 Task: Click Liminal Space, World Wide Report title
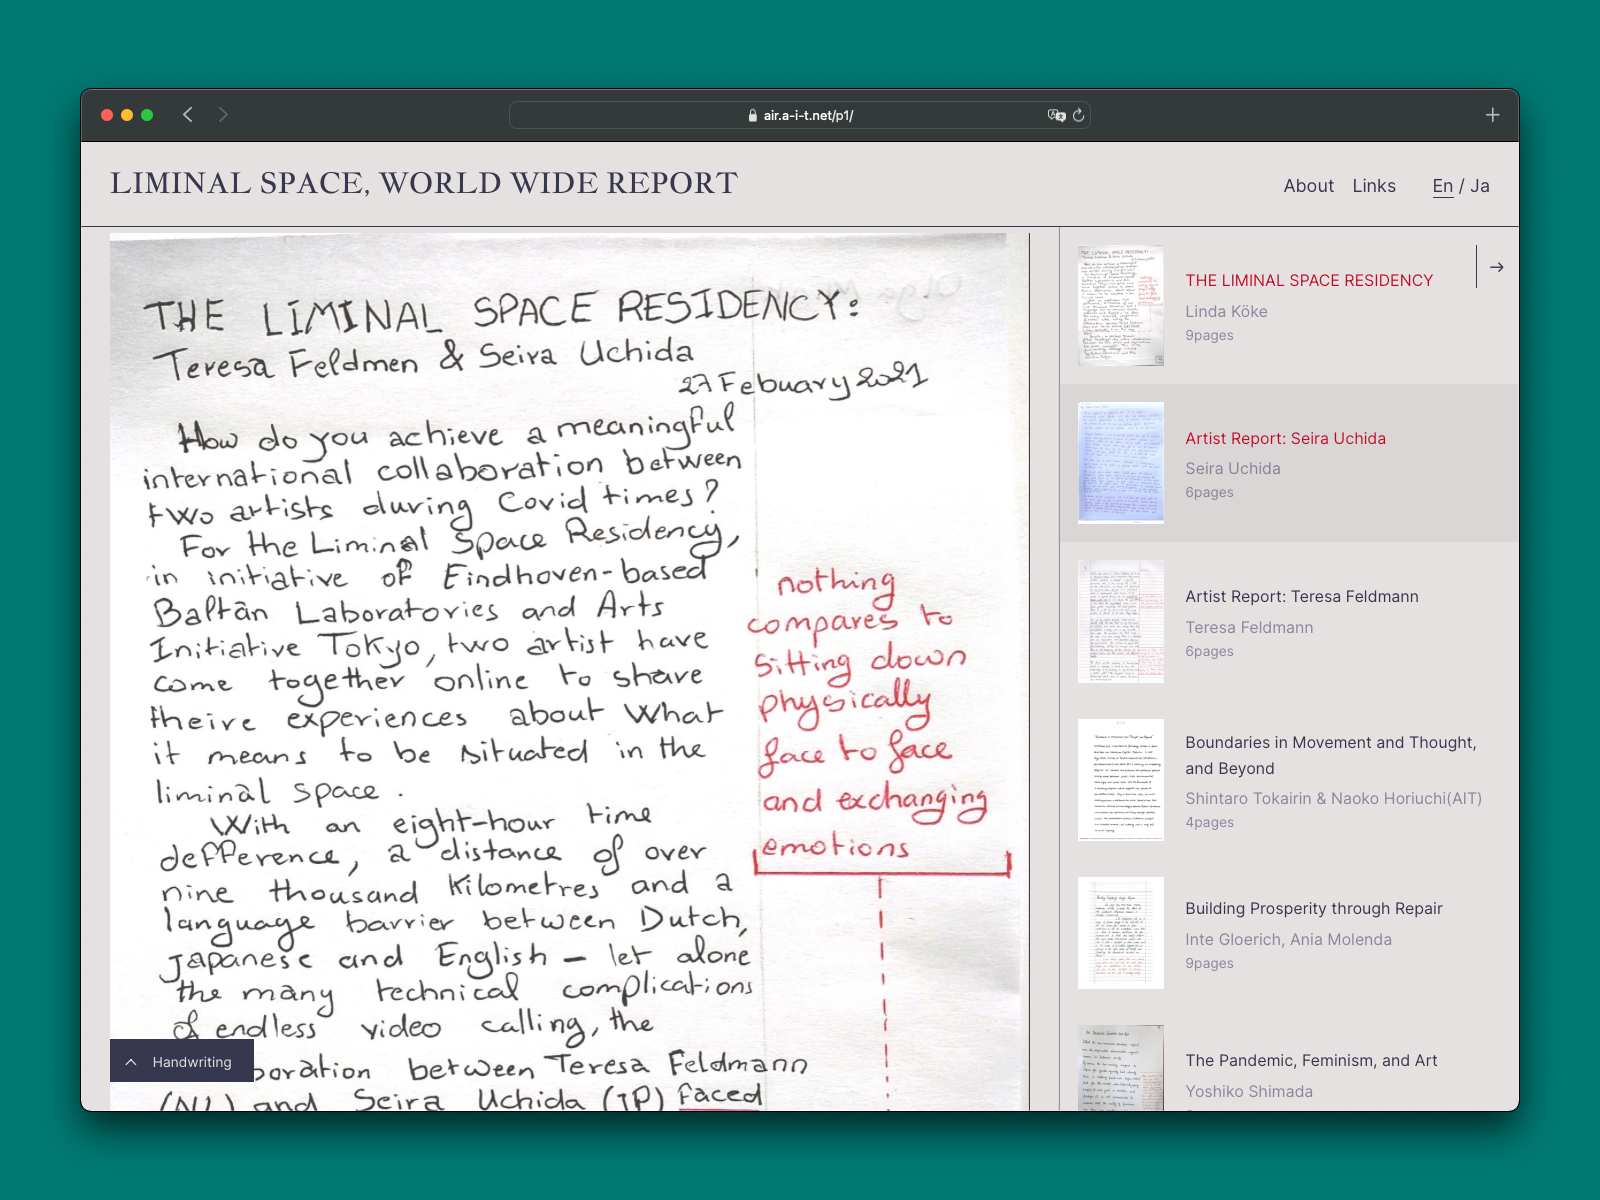click(423, 184)
